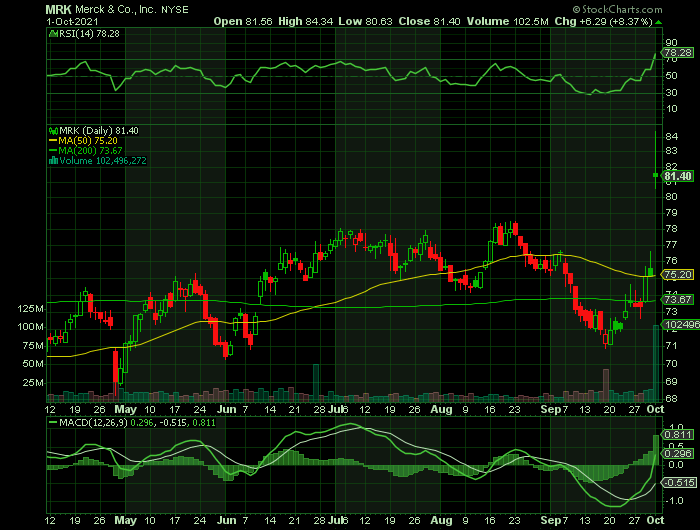Click the Open 81.56 value
Screen dimensions: 700x530
(x=243, y=21)
